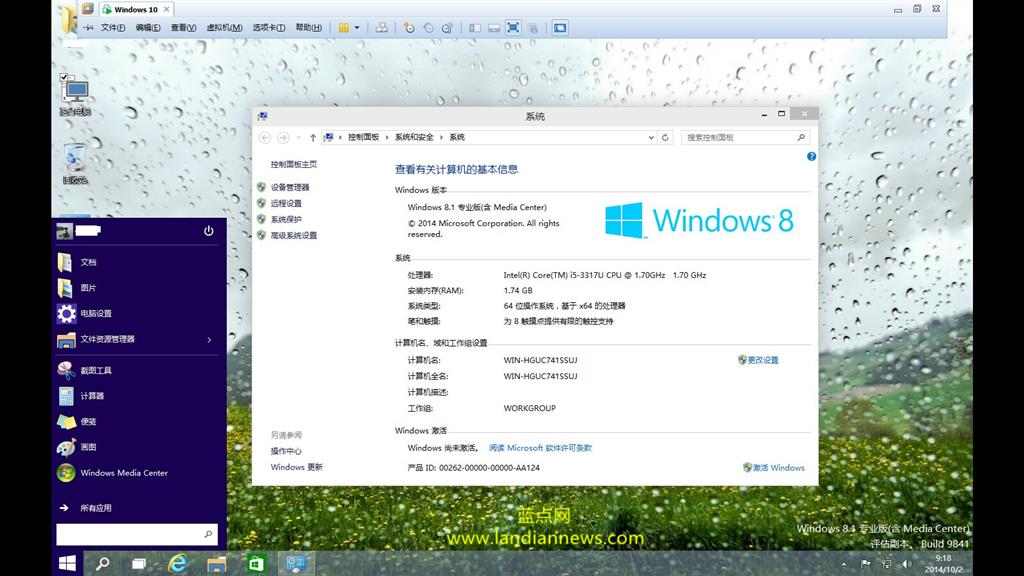Click the VMware console view icon
Screen dimensions: 1024x576
(x=560, y=28)
